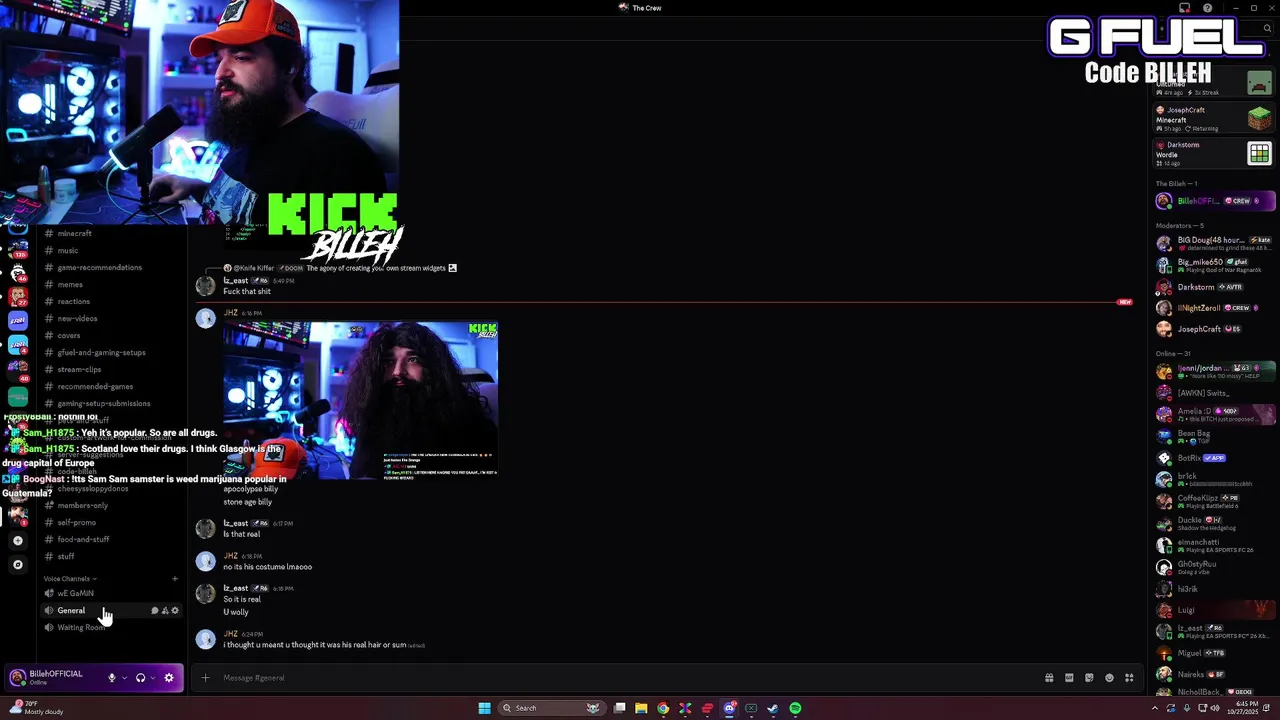The width and height of the screenshot is (1280, 720).
Task: Open File Explorer from the taskbar
Action: [x=641, y=708]
